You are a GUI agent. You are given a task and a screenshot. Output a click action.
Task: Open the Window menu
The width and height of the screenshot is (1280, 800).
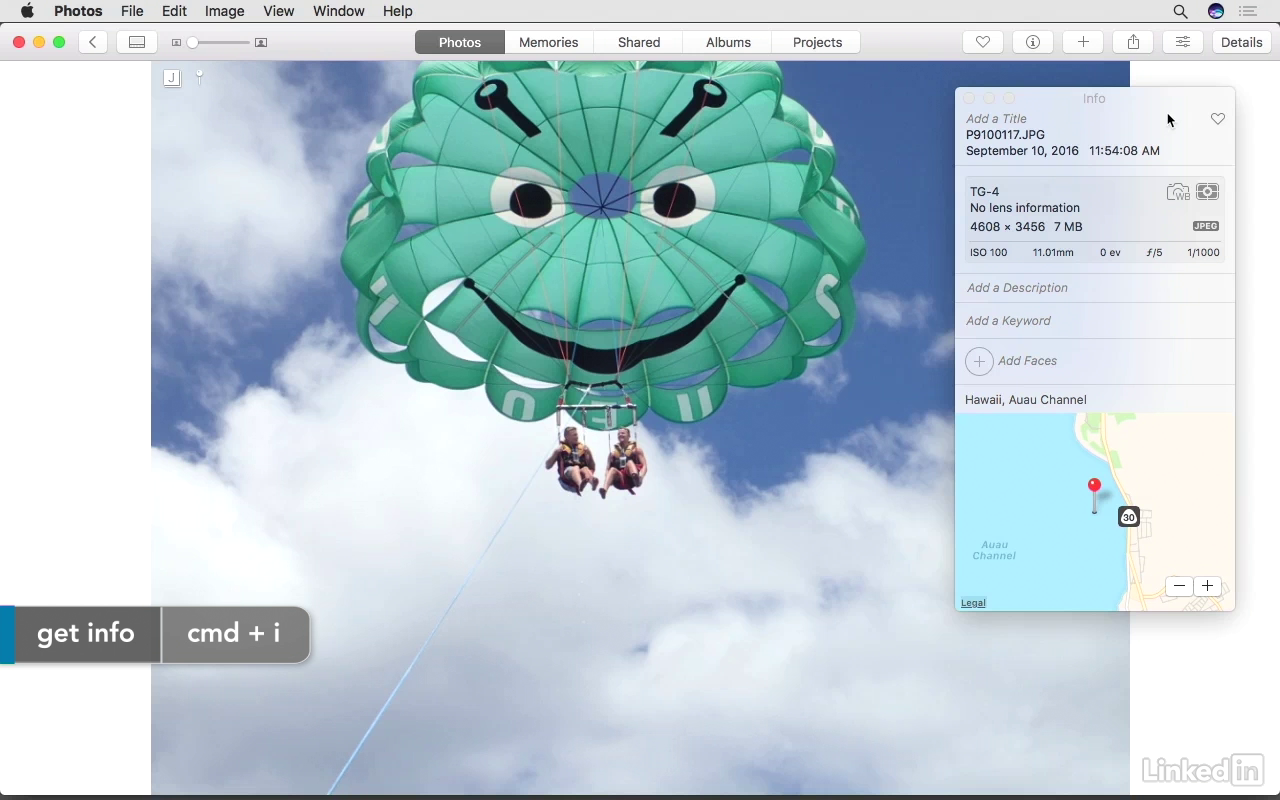click(x=338, y=11)
